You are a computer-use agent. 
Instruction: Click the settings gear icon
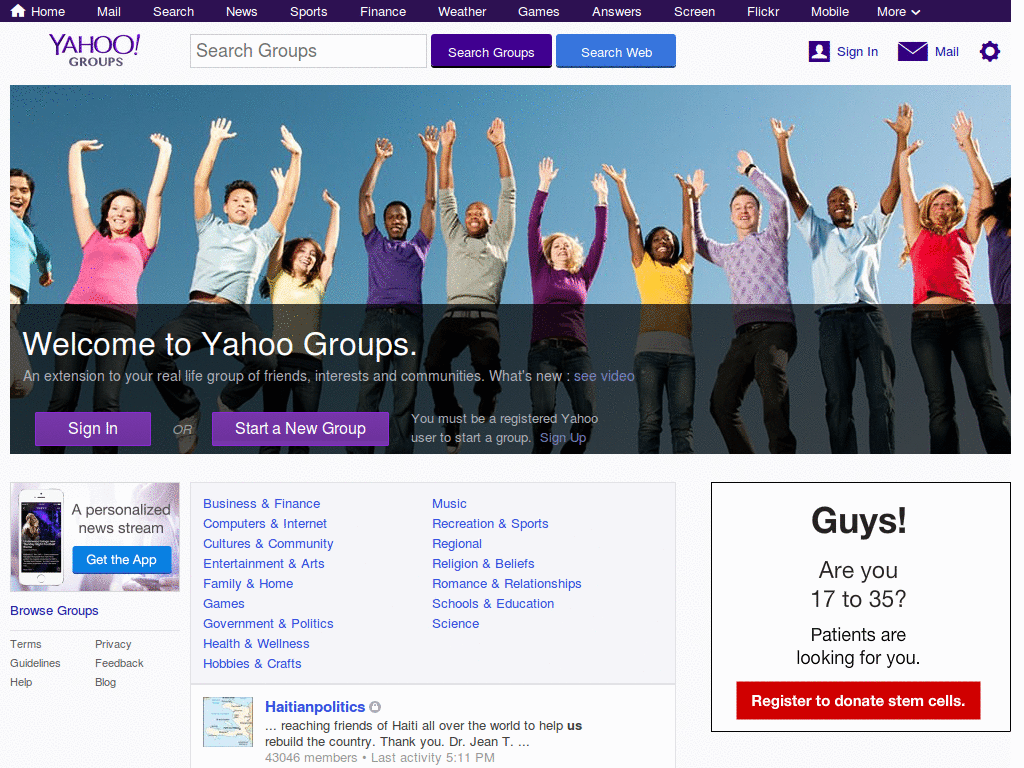(x=989, y=51)
